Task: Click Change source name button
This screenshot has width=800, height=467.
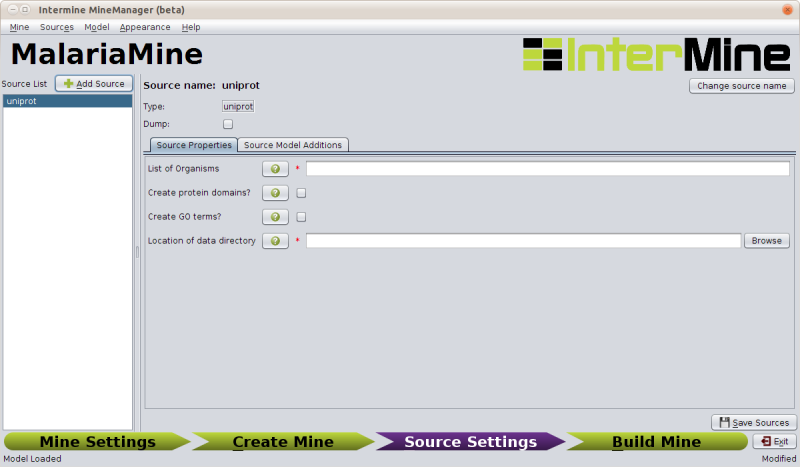Action: (x=742, y=86)
